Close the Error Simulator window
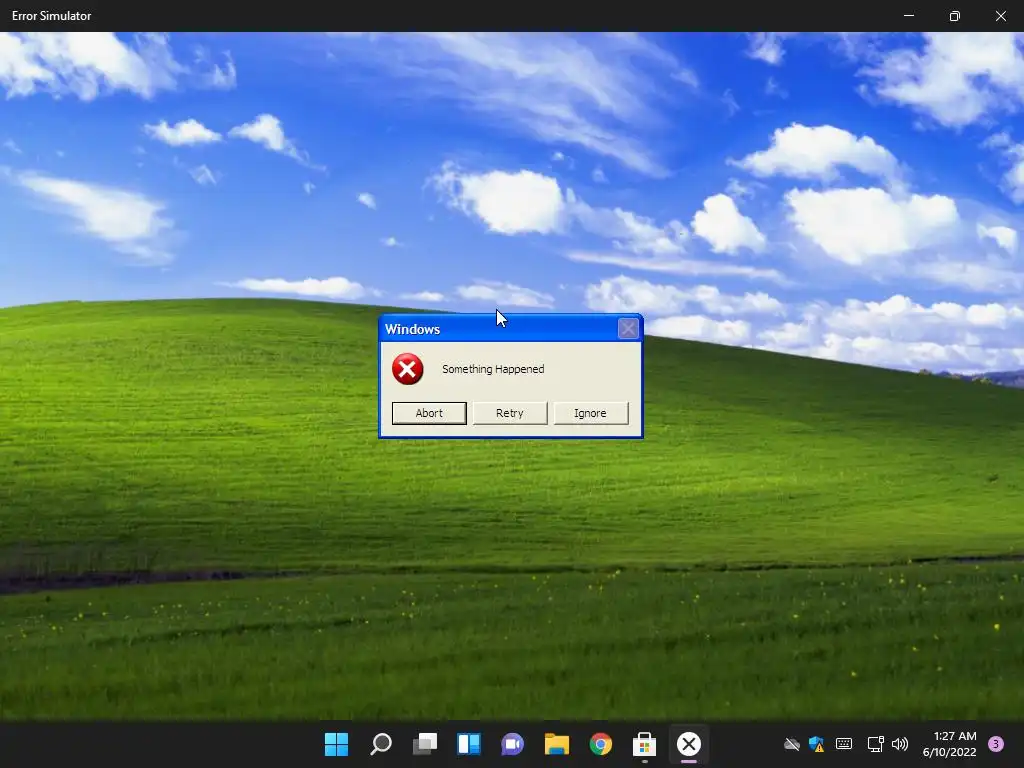Viewport: 1024px width, 768px height. pos(1000,16)
